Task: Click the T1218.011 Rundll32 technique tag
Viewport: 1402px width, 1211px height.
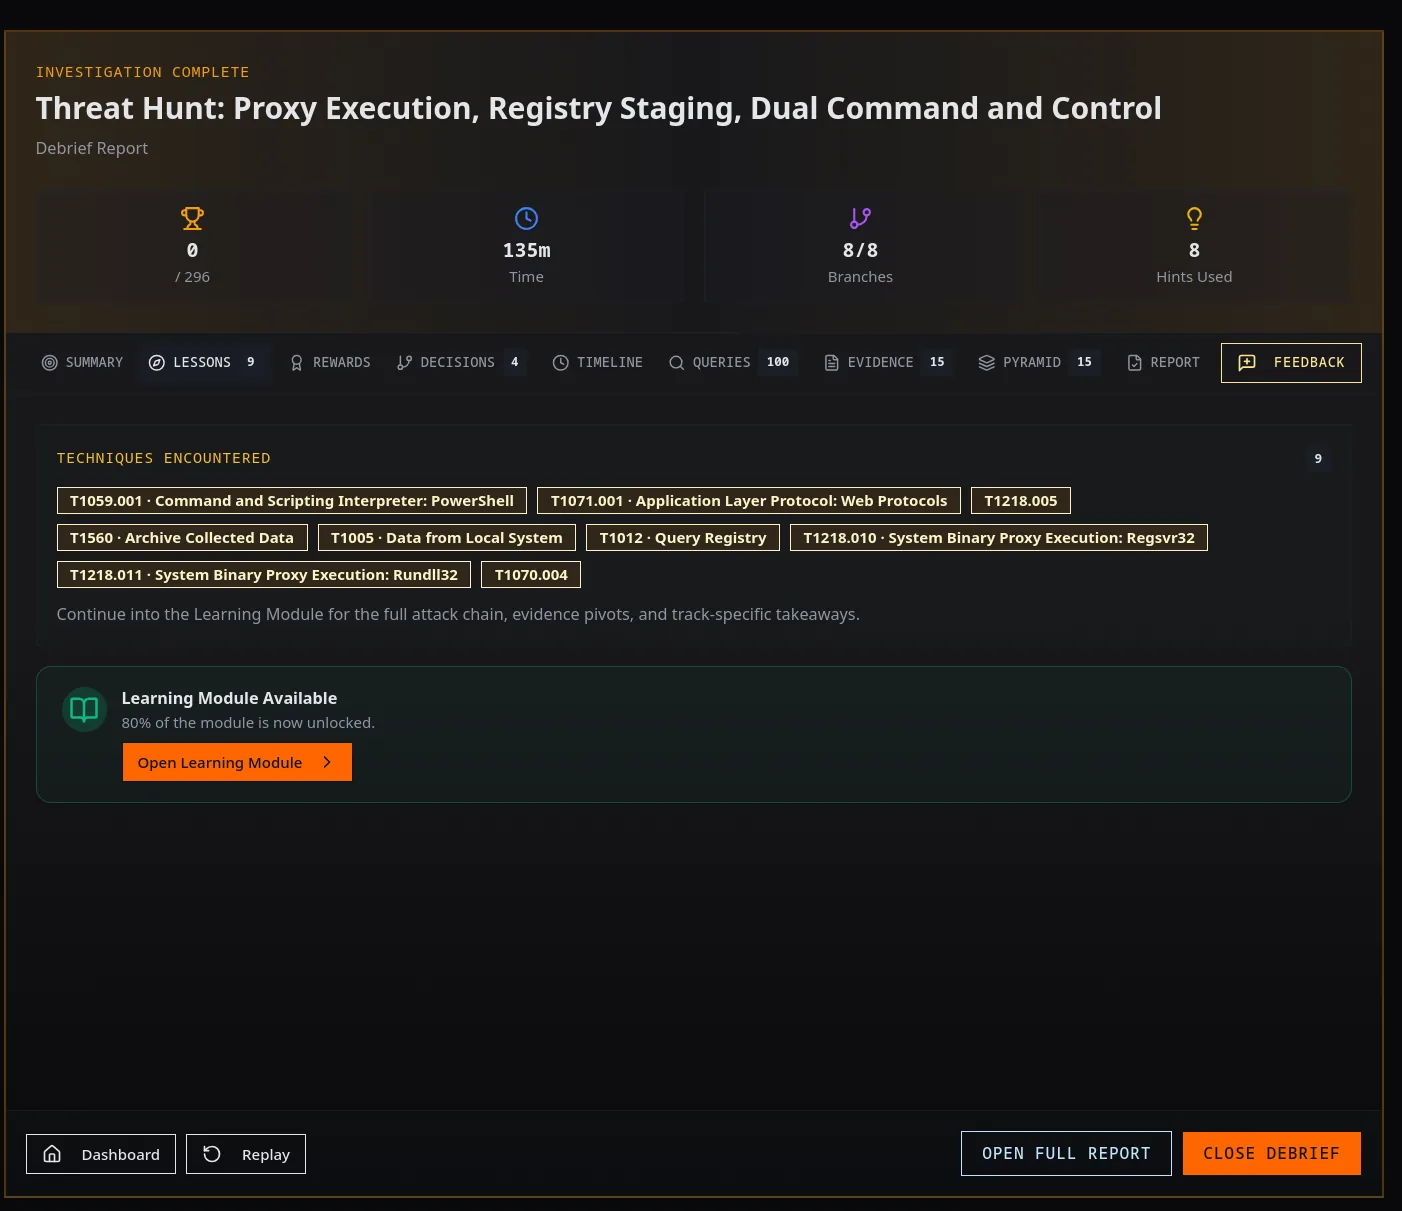Action: (x=264, y=575)
